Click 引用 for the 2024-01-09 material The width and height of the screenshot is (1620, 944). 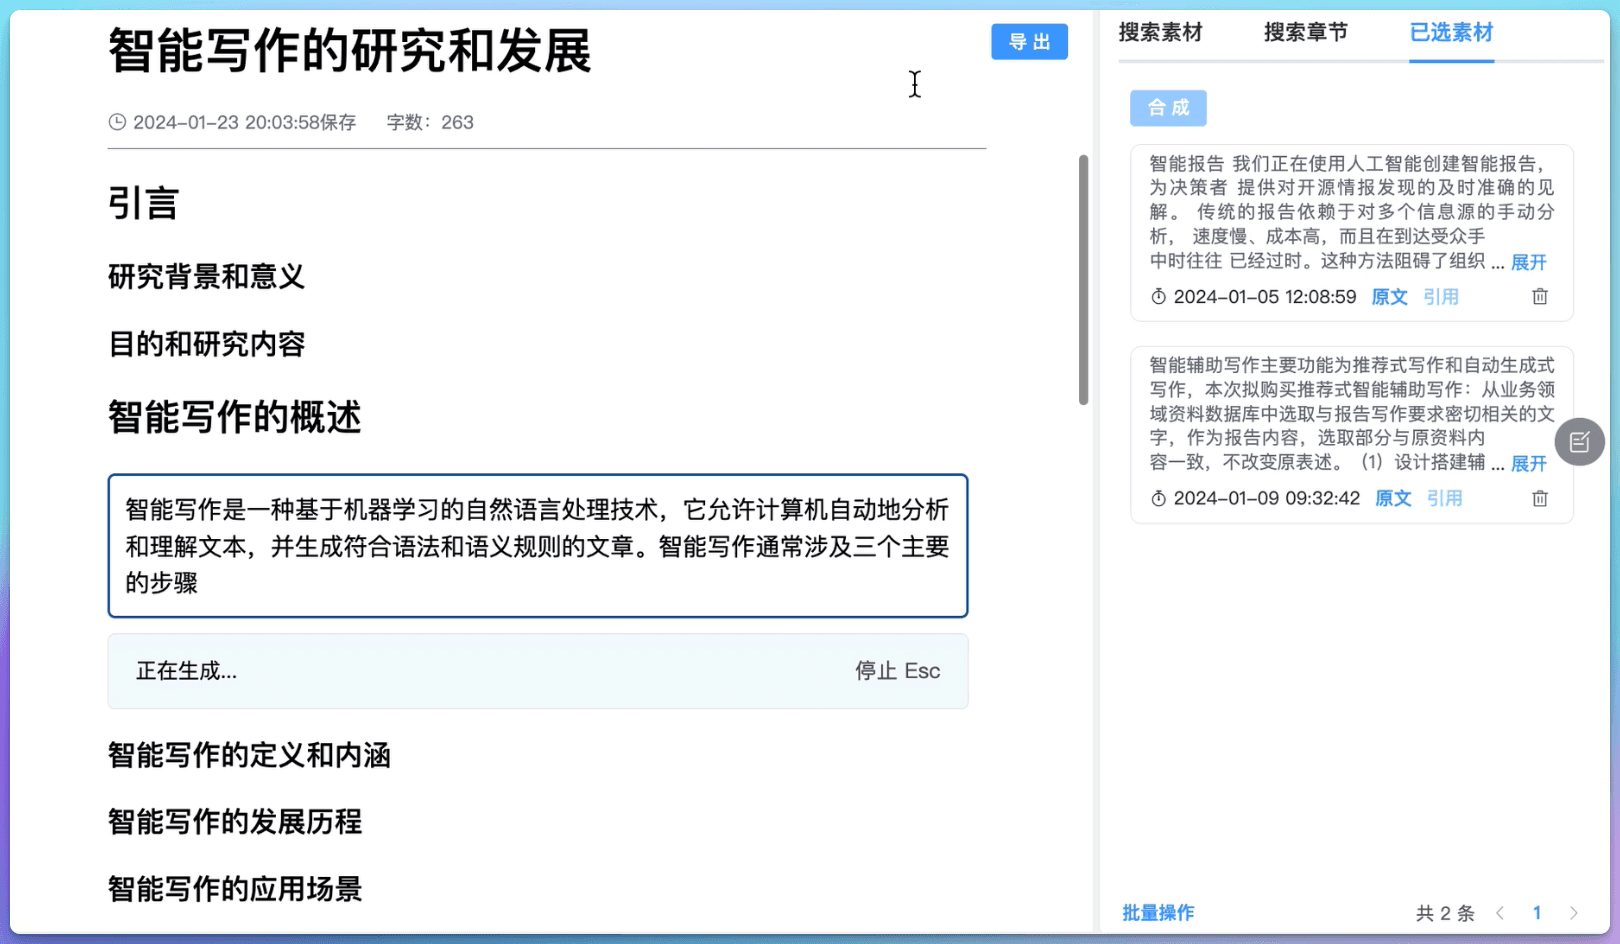[x=1444, y=498]
